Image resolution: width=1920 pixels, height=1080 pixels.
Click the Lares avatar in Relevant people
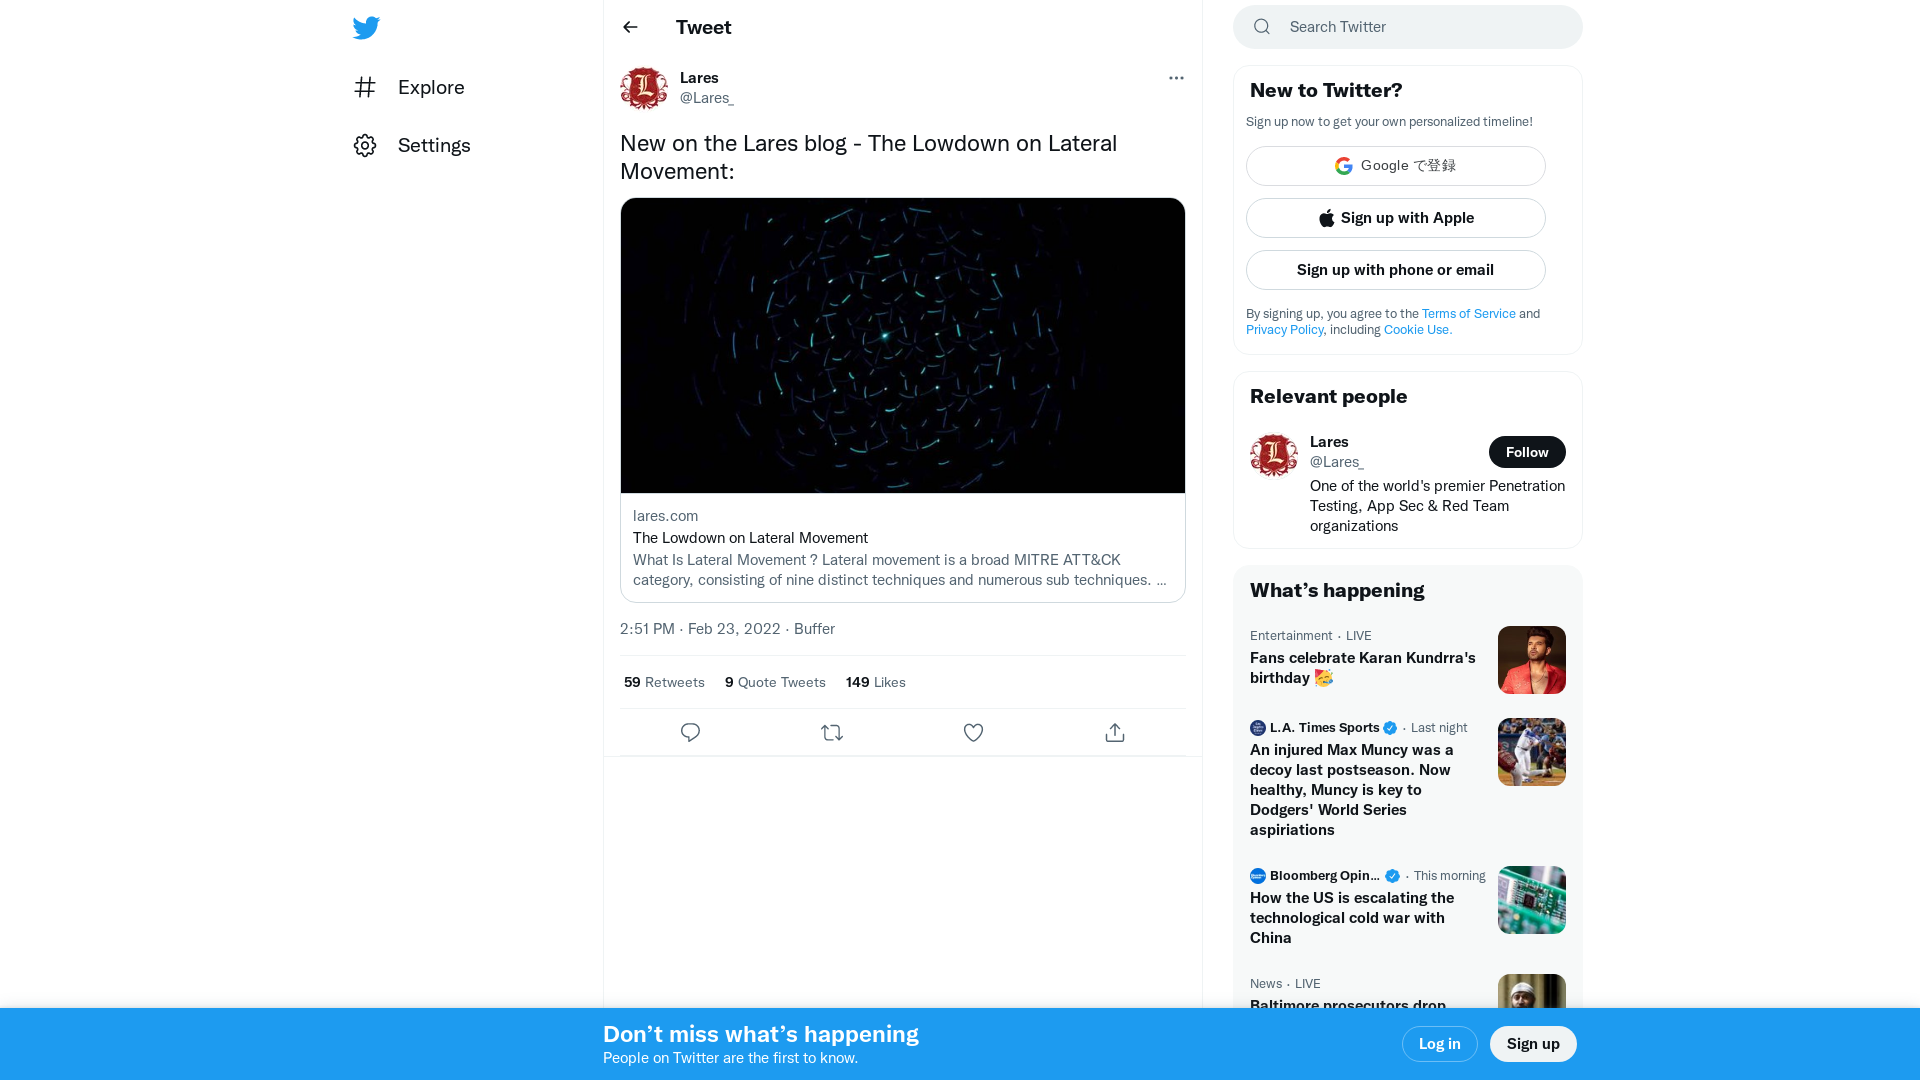[1274, 456]
